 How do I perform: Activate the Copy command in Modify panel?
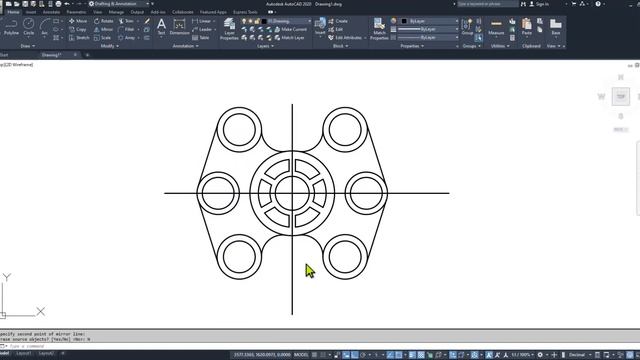pyautogui.click(x=78, y=29)
